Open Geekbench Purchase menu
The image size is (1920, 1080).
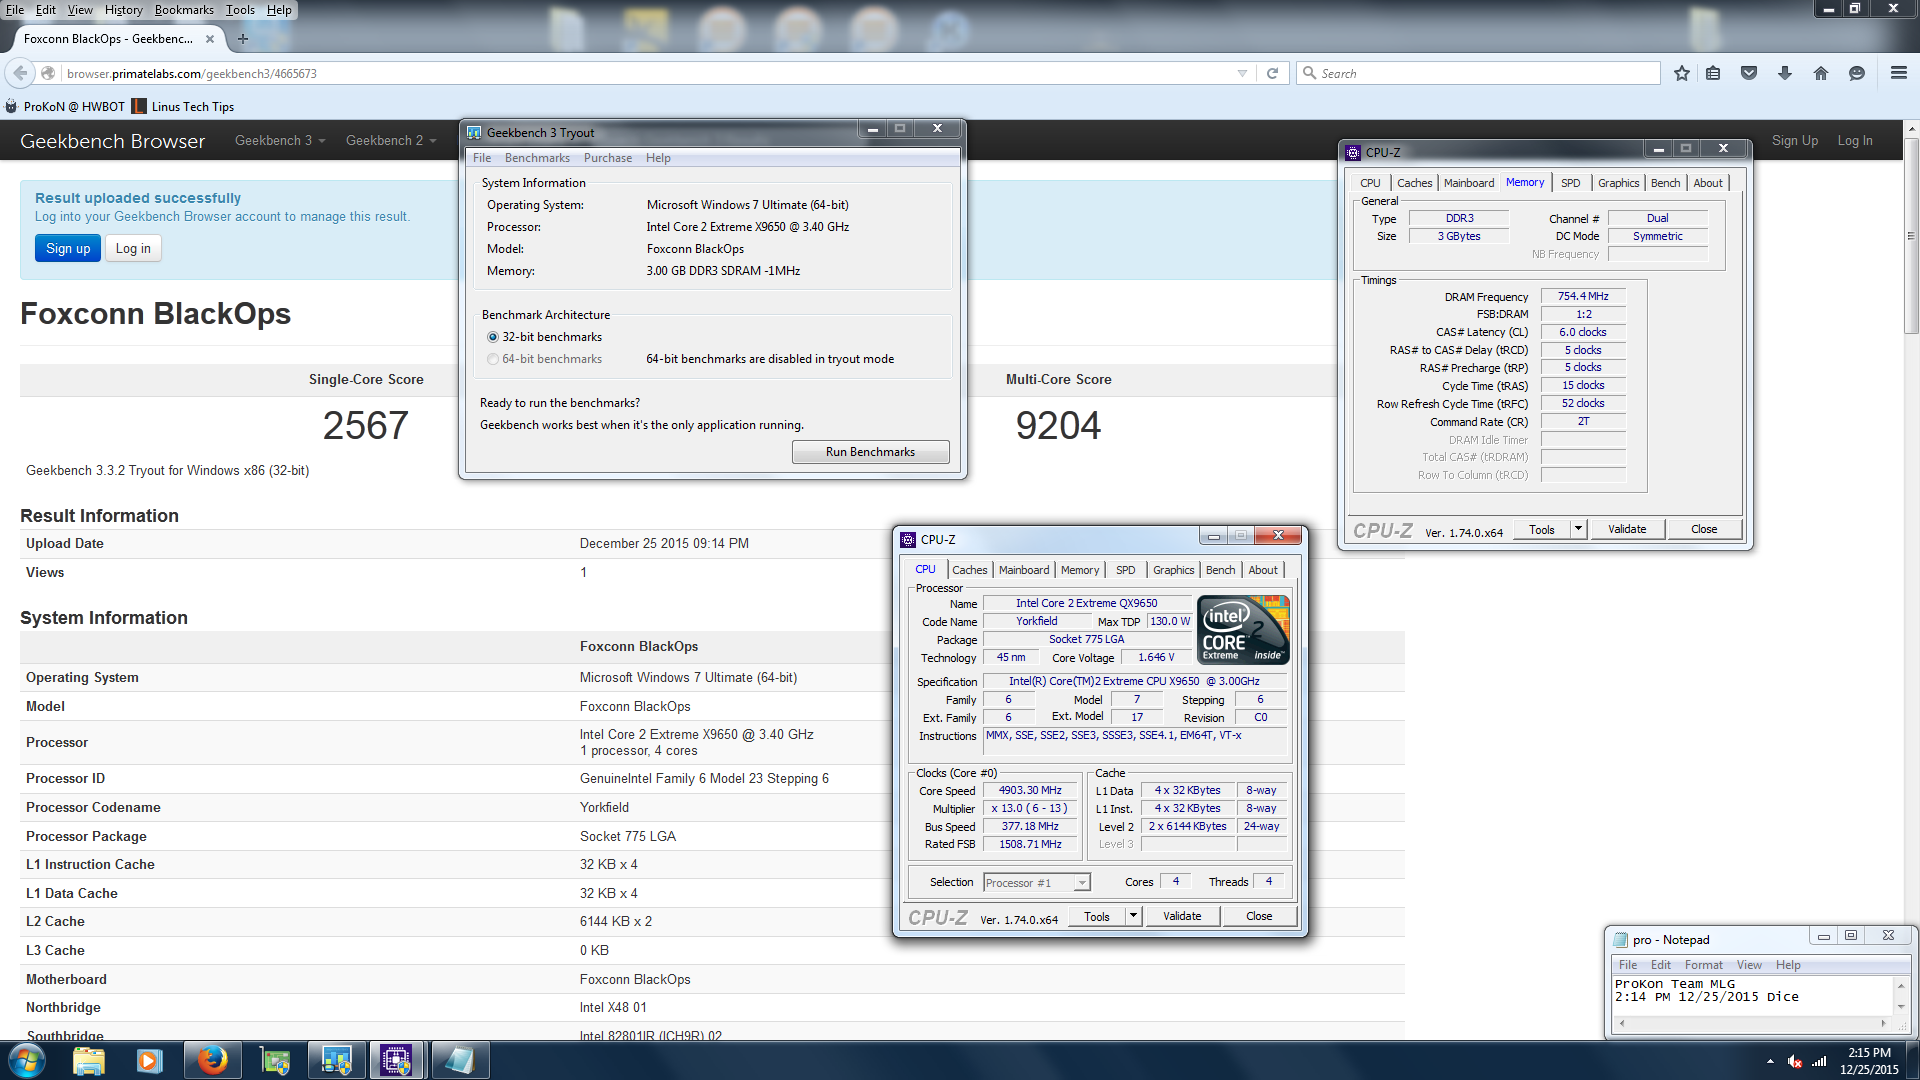(x=608, y=158)
